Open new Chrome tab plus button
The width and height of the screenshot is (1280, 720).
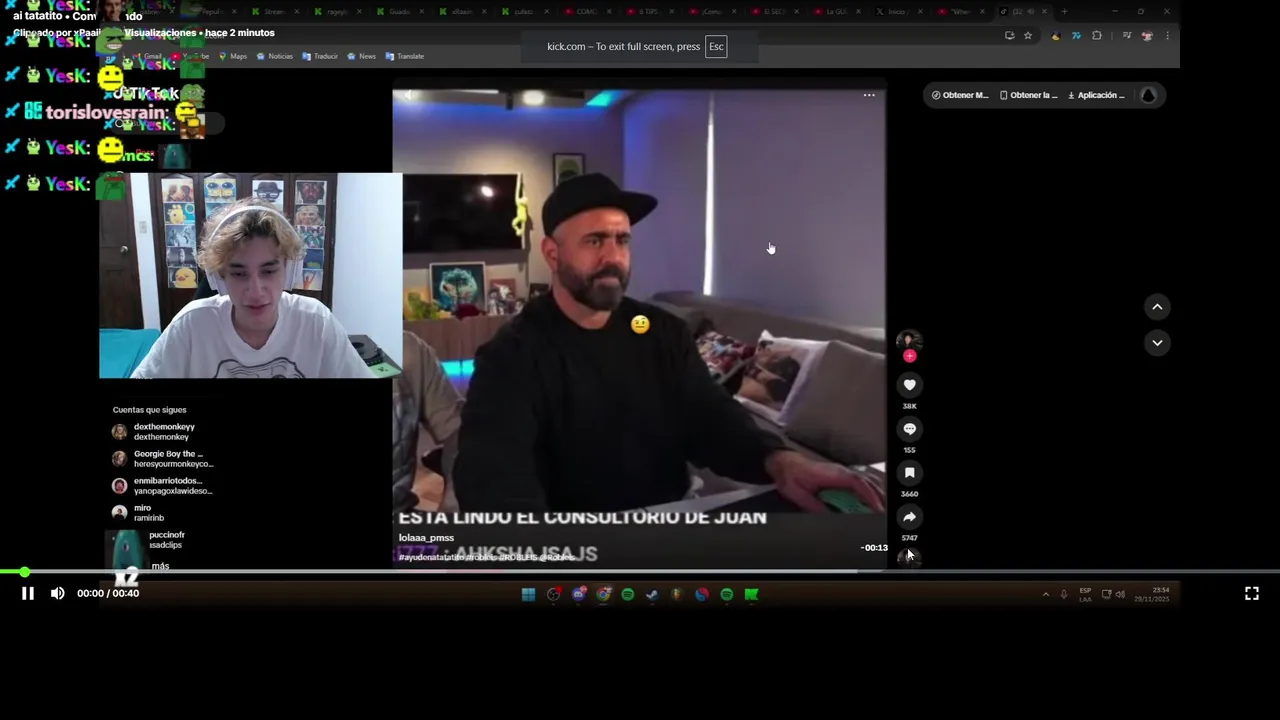[x=1063, y=12]
